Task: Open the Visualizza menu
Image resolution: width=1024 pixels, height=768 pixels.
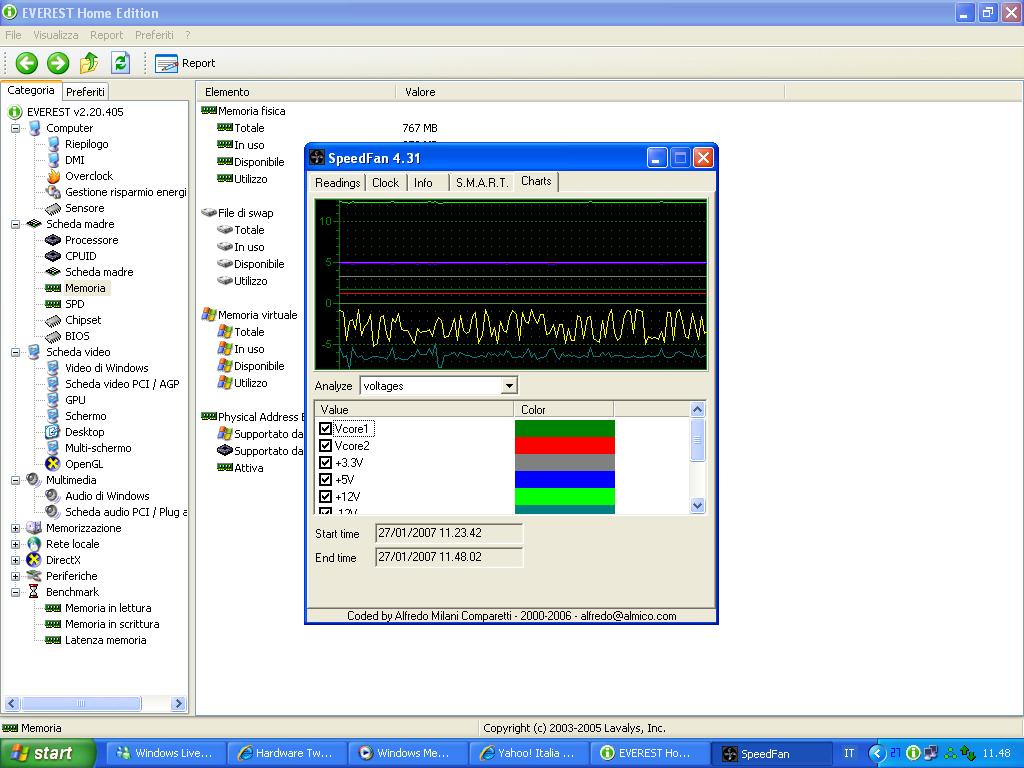Action: 56,35
